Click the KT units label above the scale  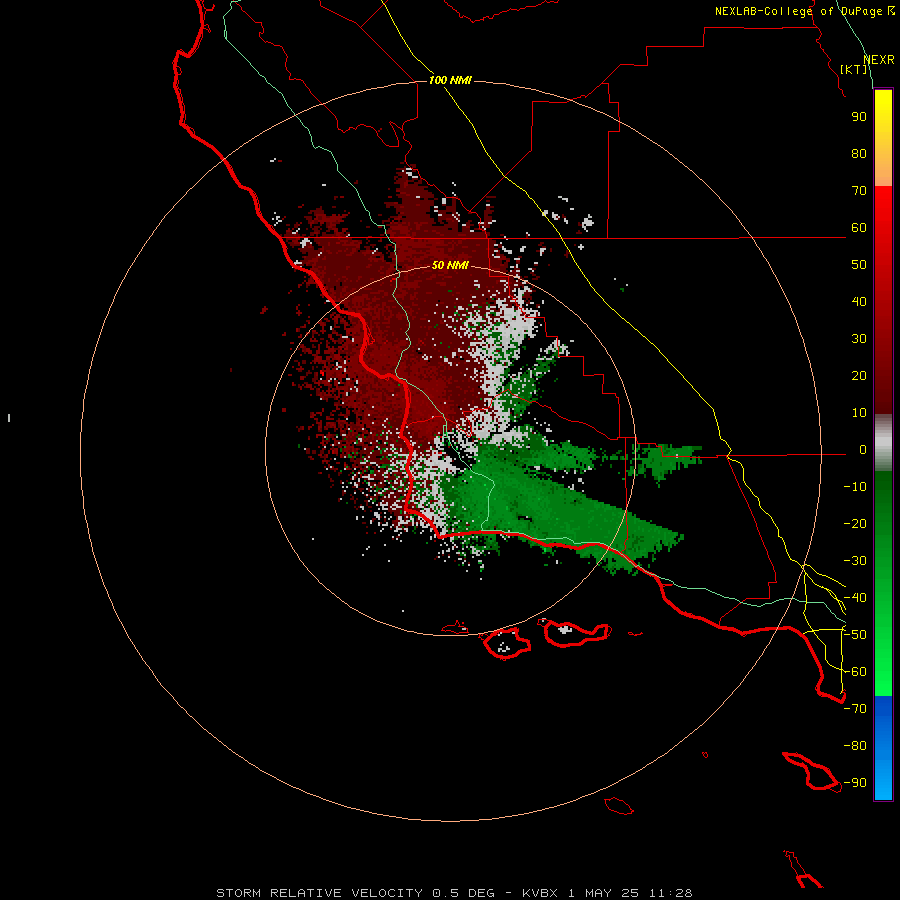(854, 69)
